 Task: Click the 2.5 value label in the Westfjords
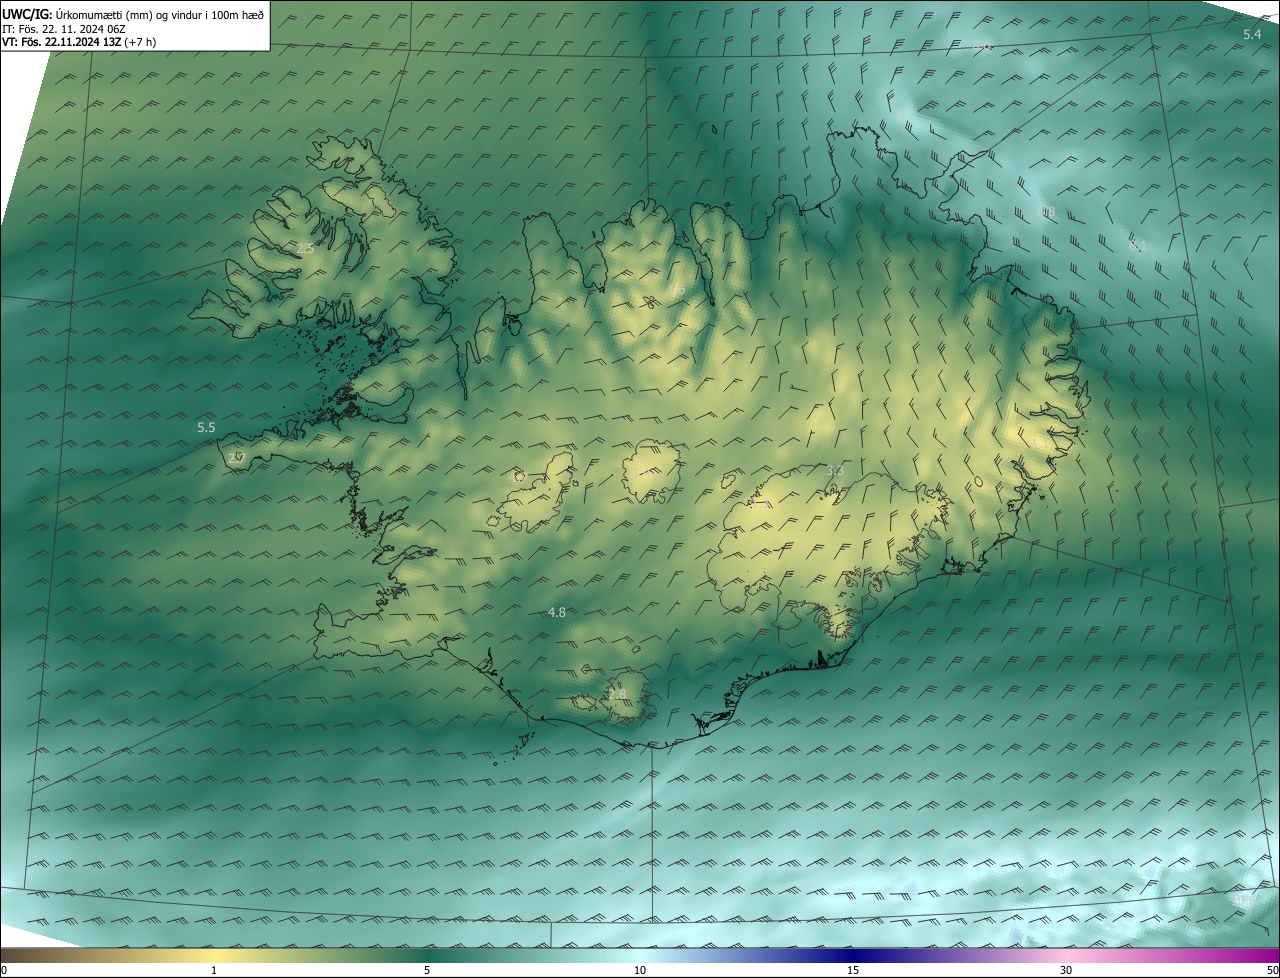(x=304, y=248)
